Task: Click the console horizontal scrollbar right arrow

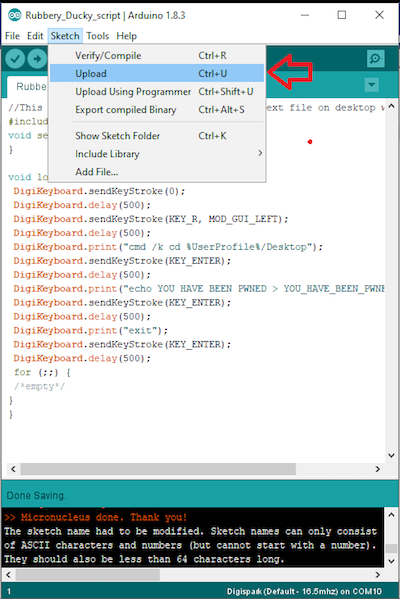Action: coord(377,574)
